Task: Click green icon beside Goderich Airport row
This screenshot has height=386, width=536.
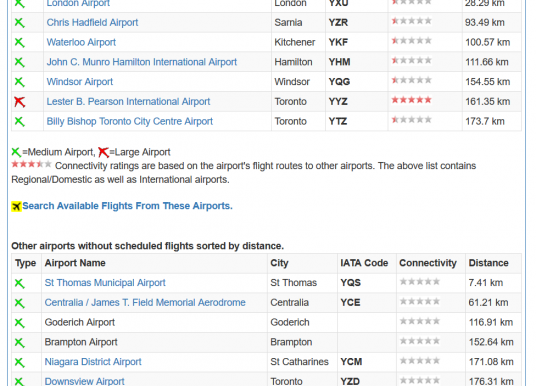Action: pos(19,323)
